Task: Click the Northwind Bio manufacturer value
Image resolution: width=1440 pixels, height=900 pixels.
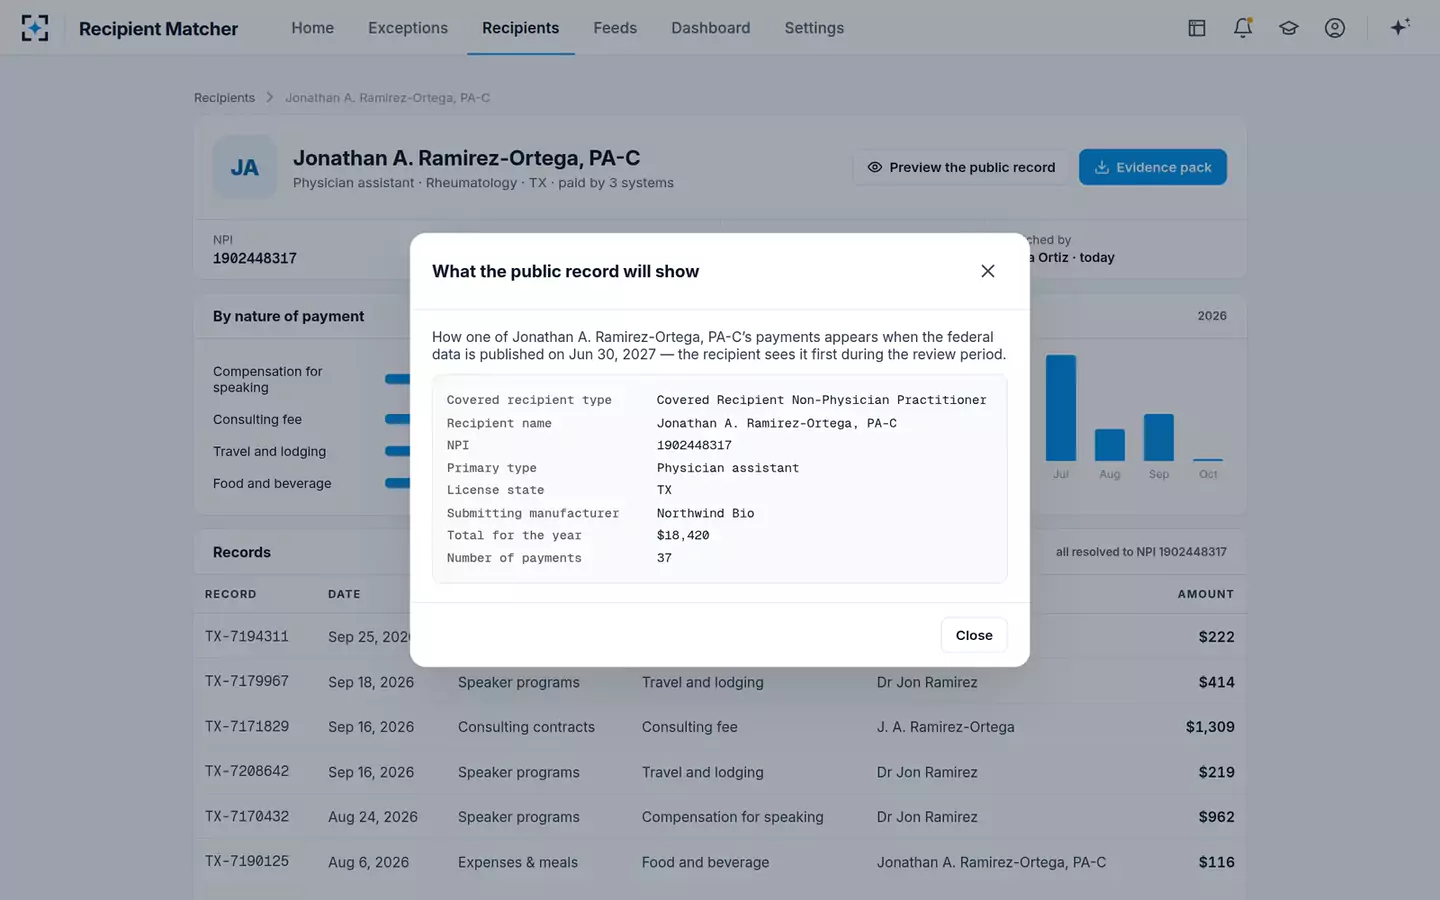Action: coord(706,513)
